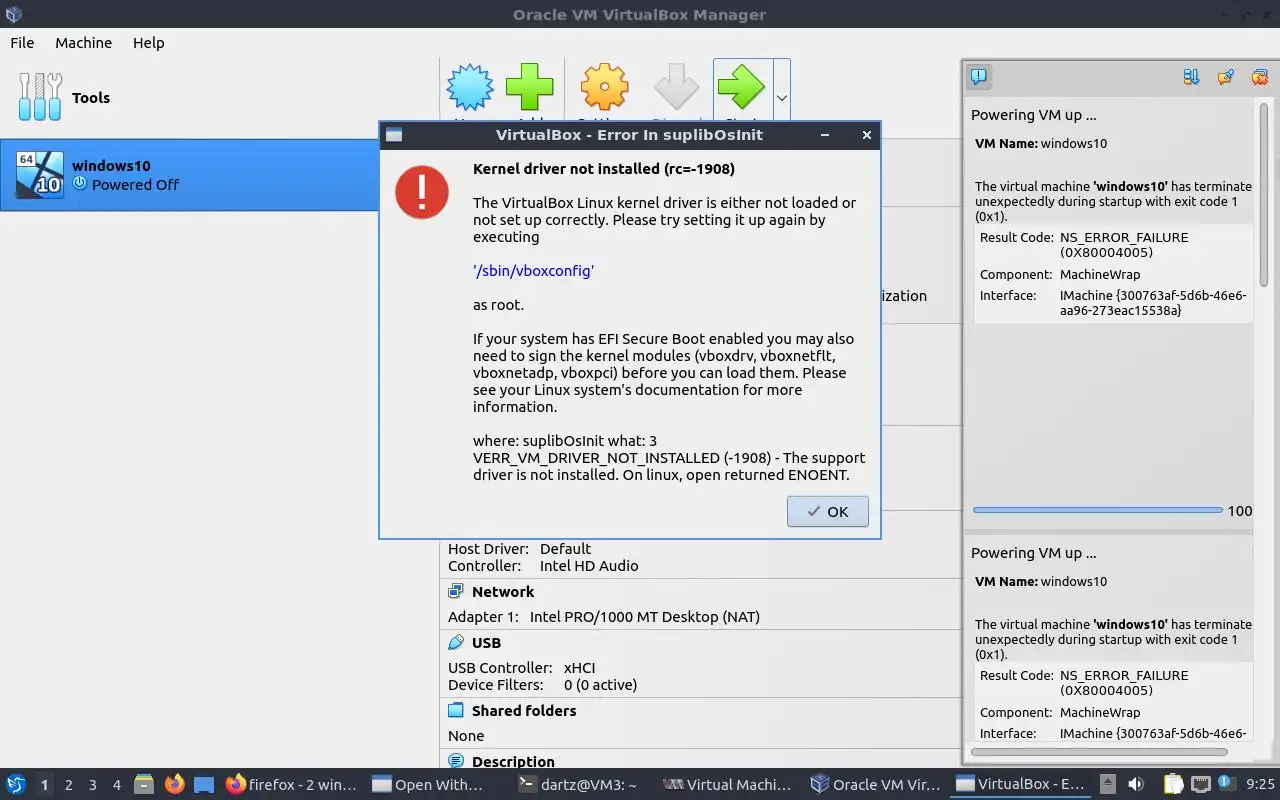This screenshot has height=800, width=1280.
Task: Click the notification center speech bubble icon
Action: 979,76
